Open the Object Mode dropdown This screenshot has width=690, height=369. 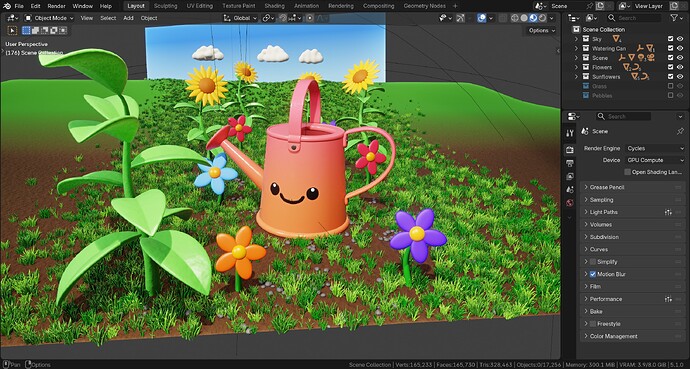(x=49, y=18)
